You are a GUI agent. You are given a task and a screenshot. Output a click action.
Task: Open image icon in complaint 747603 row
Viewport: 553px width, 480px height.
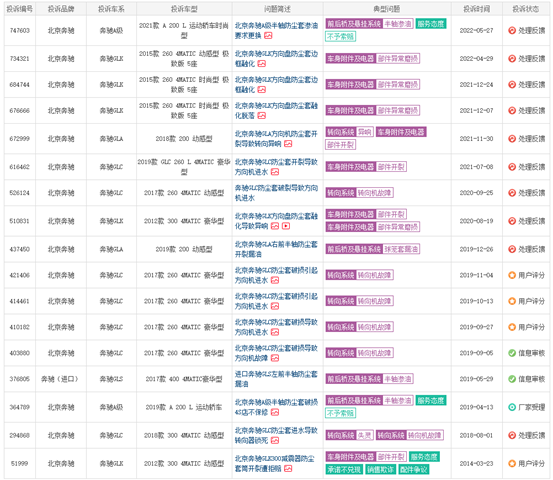pyautogui.click(x=268, y=36)
